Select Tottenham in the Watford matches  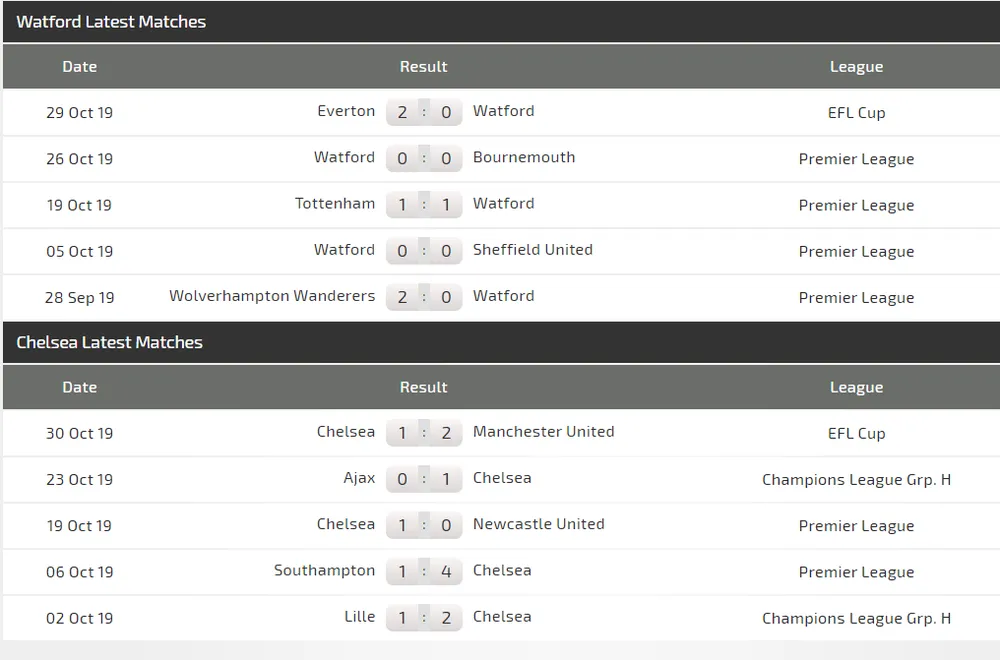pyautogui.click(x=335, y=203)
